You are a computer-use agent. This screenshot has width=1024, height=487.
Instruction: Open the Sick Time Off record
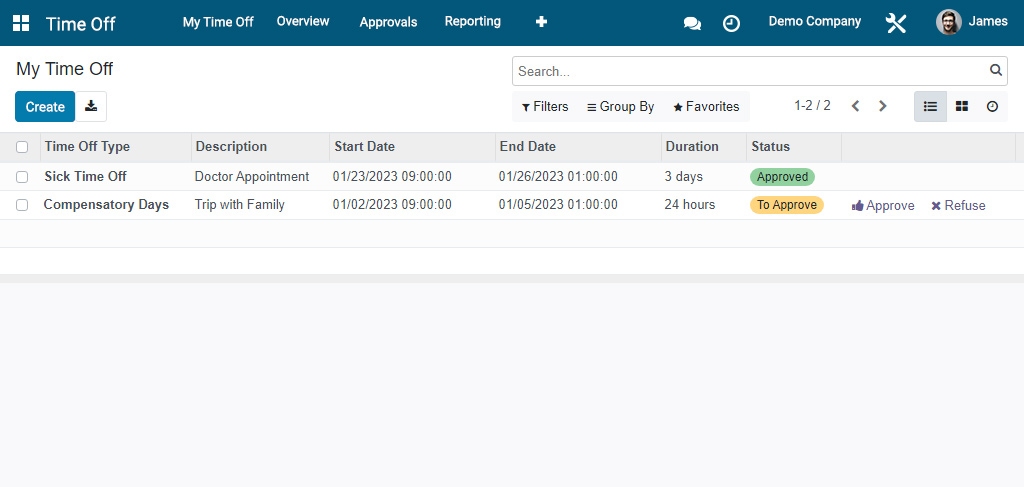[86, 177]
